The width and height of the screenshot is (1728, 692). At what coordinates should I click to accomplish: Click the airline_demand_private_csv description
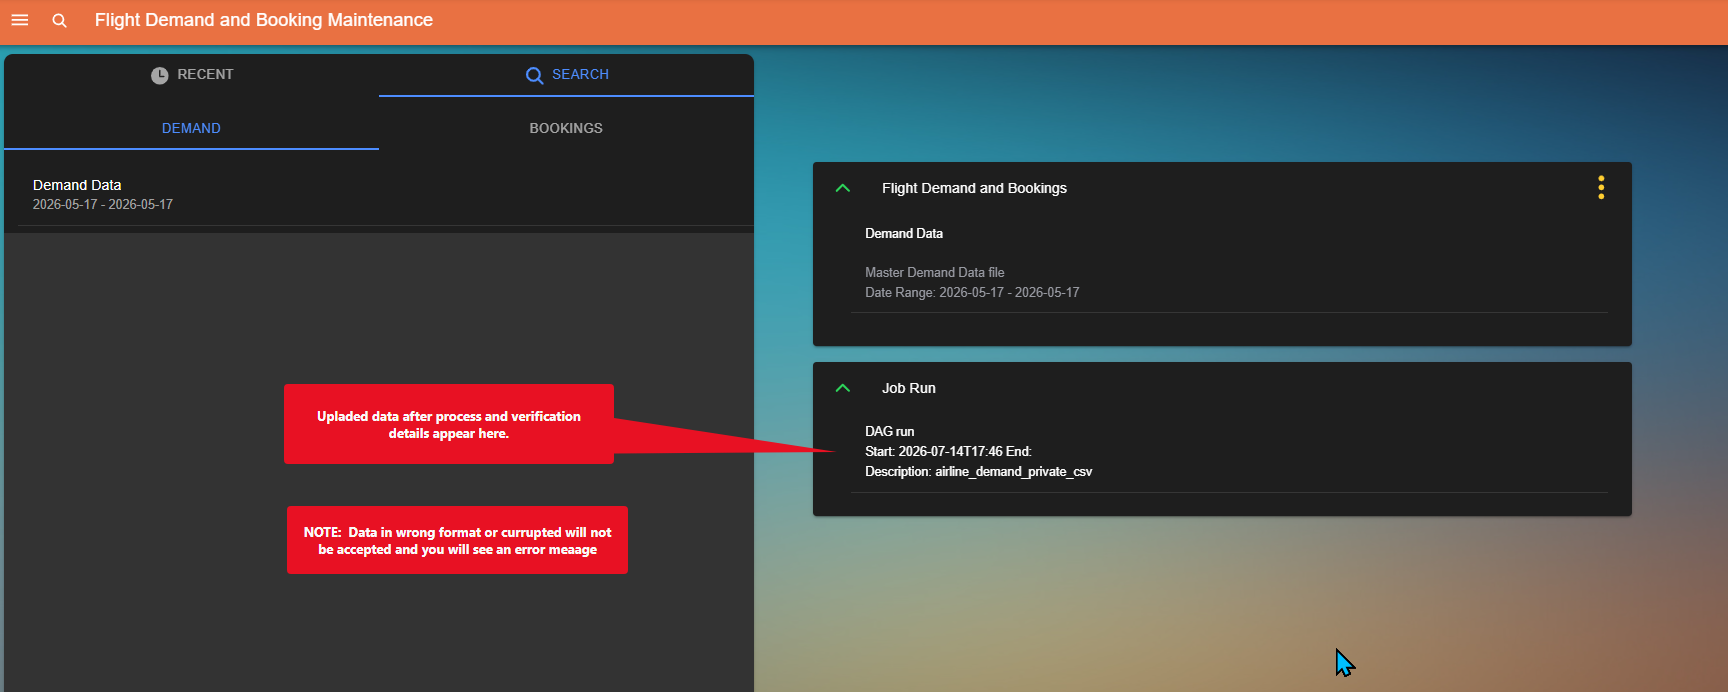coord(979,471)
